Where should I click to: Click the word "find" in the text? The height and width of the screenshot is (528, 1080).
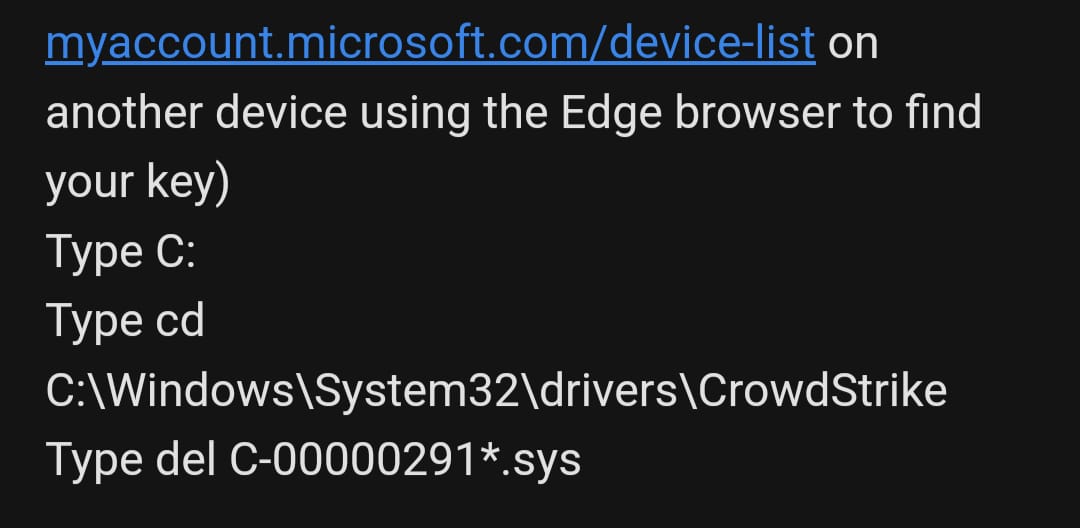(x=942, y=113)
